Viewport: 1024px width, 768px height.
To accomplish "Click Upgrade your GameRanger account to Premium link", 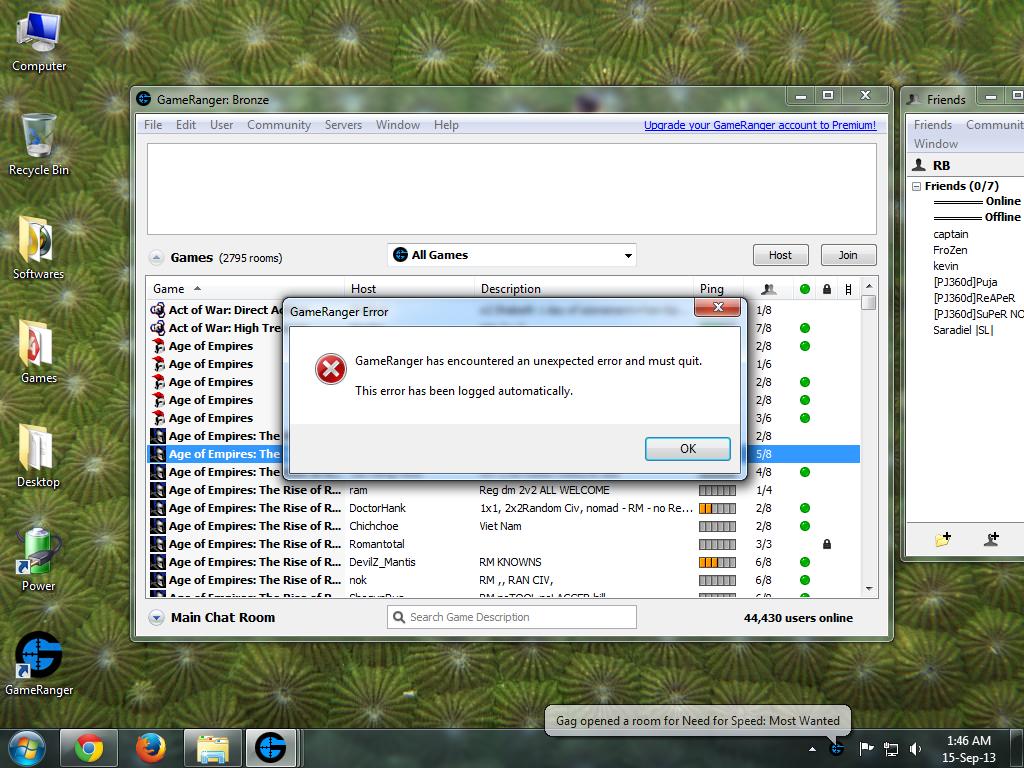I will coord(759,125).
